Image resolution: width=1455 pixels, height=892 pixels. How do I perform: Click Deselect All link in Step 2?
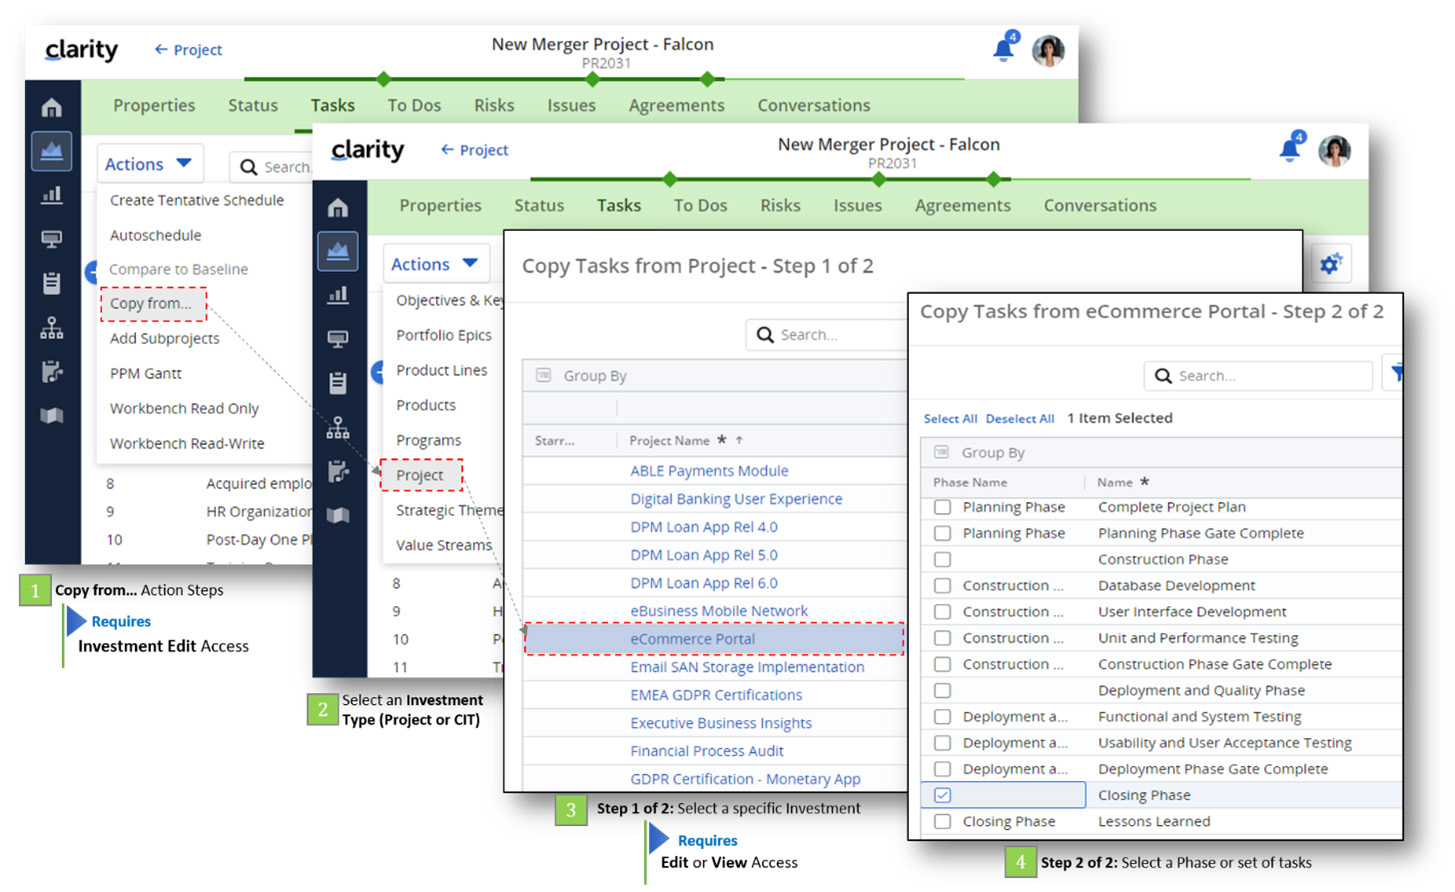tap(1020, 419)
